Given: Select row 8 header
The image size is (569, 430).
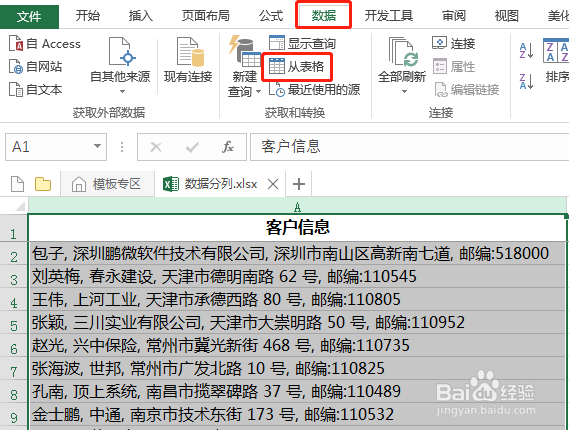Looking at the screenshot, I should coord(14,392).
